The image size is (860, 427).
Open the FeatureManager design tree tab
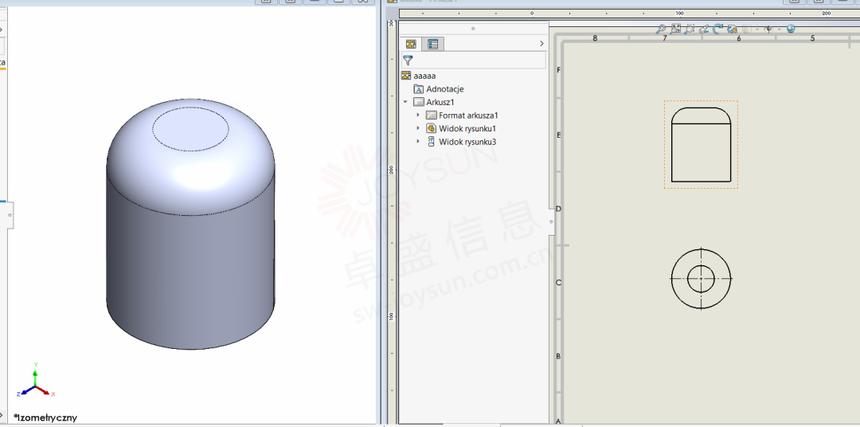(410, 44)
